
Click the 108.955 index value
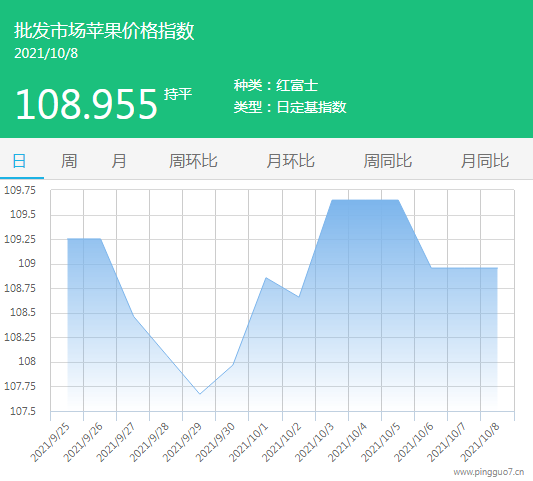pos(87,104)
